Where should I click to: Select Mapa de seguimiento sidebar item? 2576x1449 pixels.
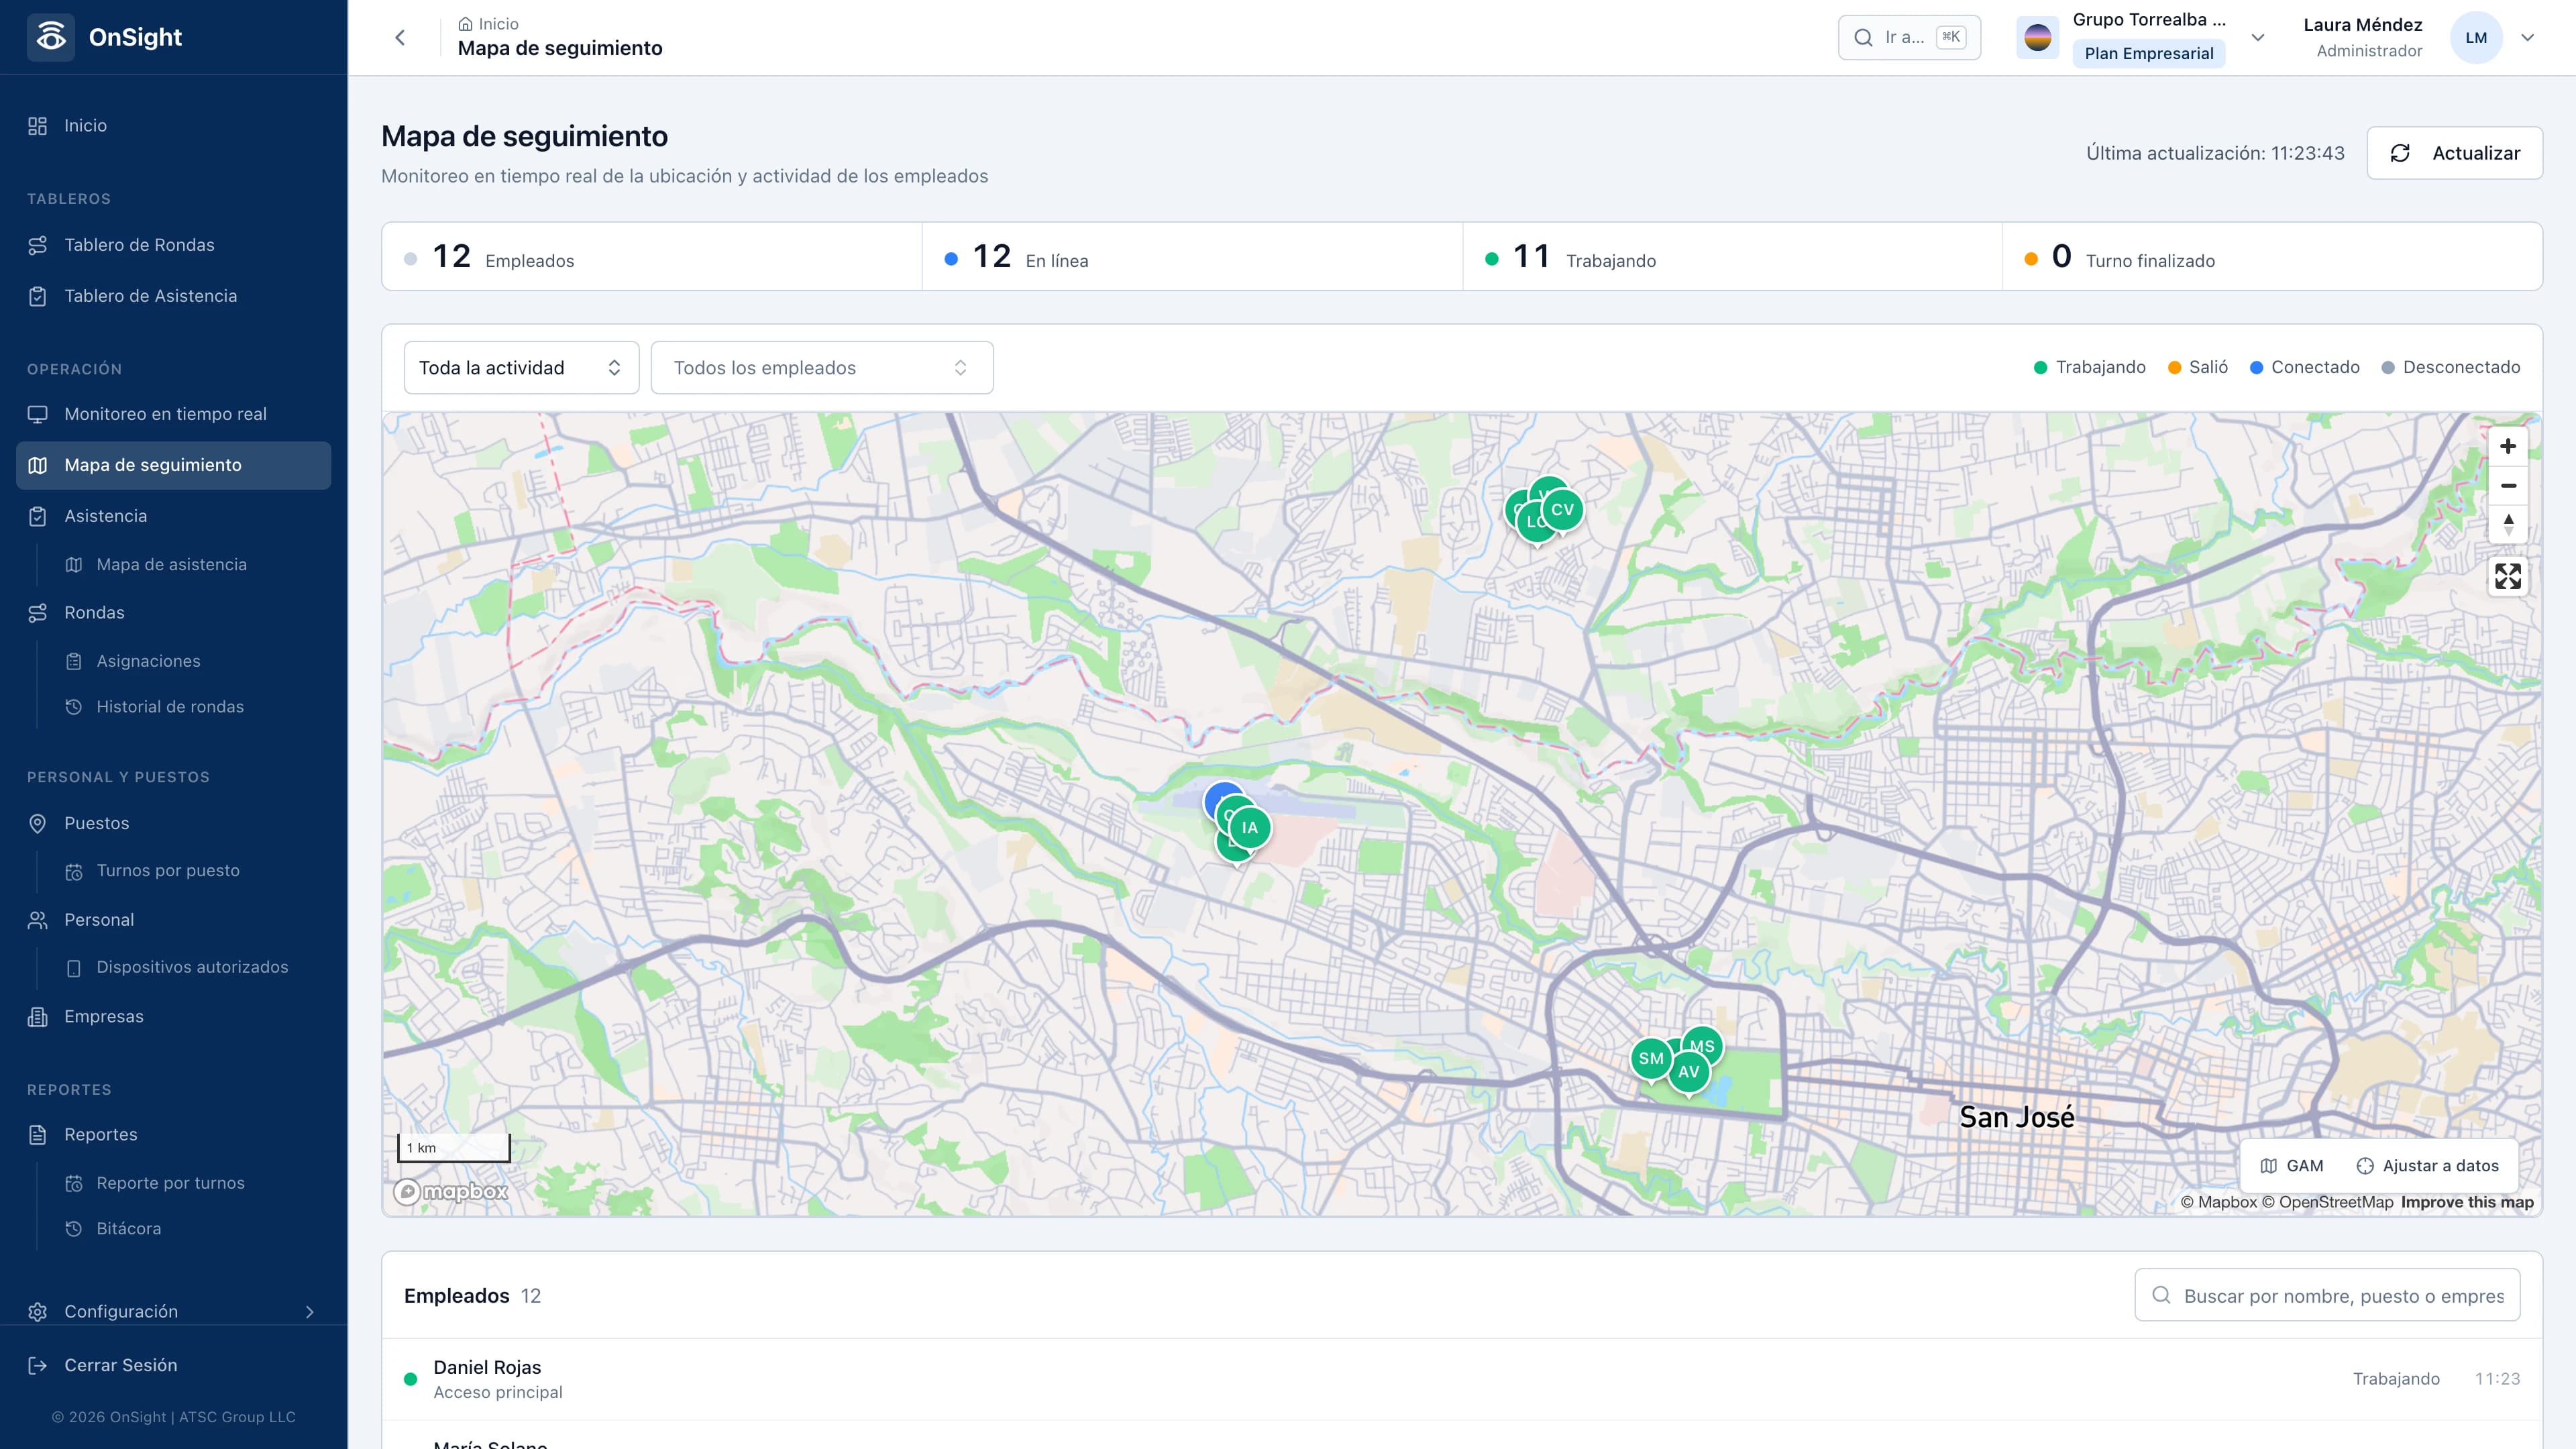(x=174, y=465)
